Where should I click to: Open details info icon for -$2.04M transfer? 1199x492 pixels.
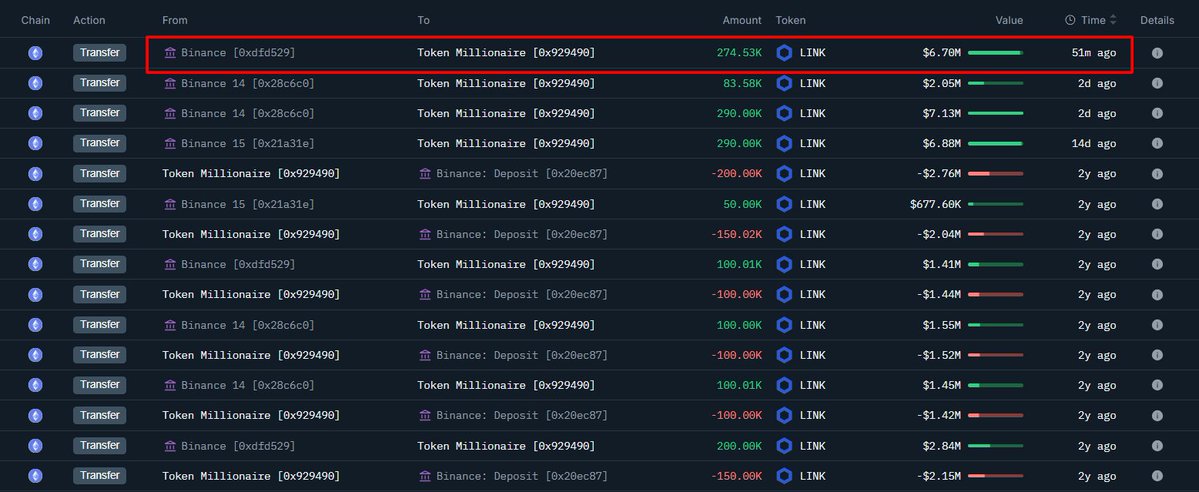point(1157,234)
